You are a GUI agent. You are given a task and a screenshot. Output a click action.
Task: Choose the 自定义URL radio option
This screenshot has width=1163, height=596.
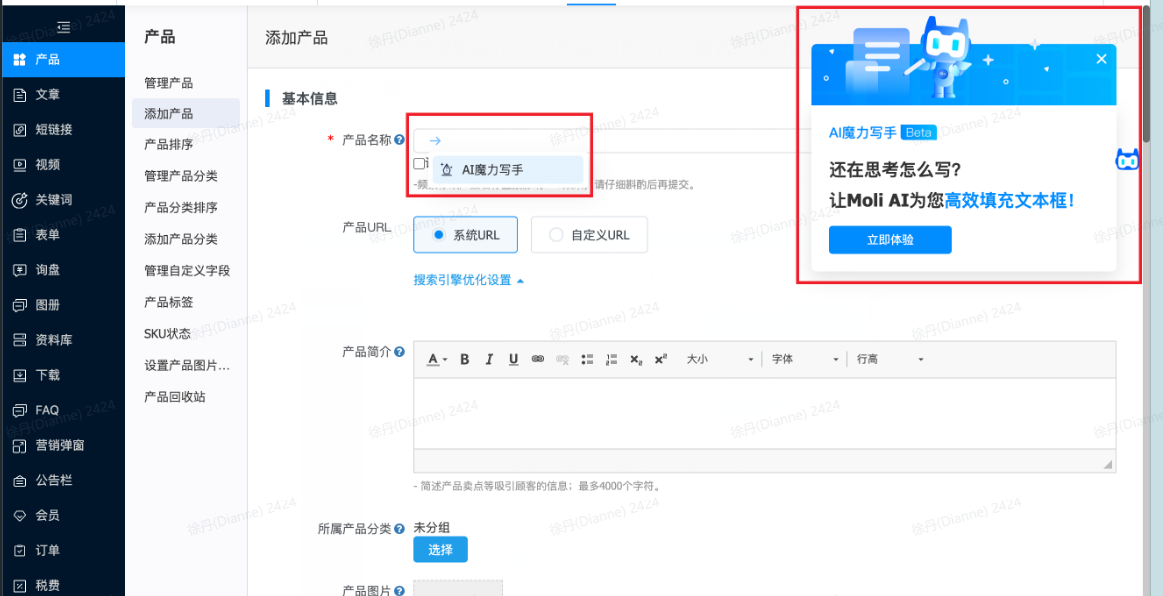tap(556, 234)
